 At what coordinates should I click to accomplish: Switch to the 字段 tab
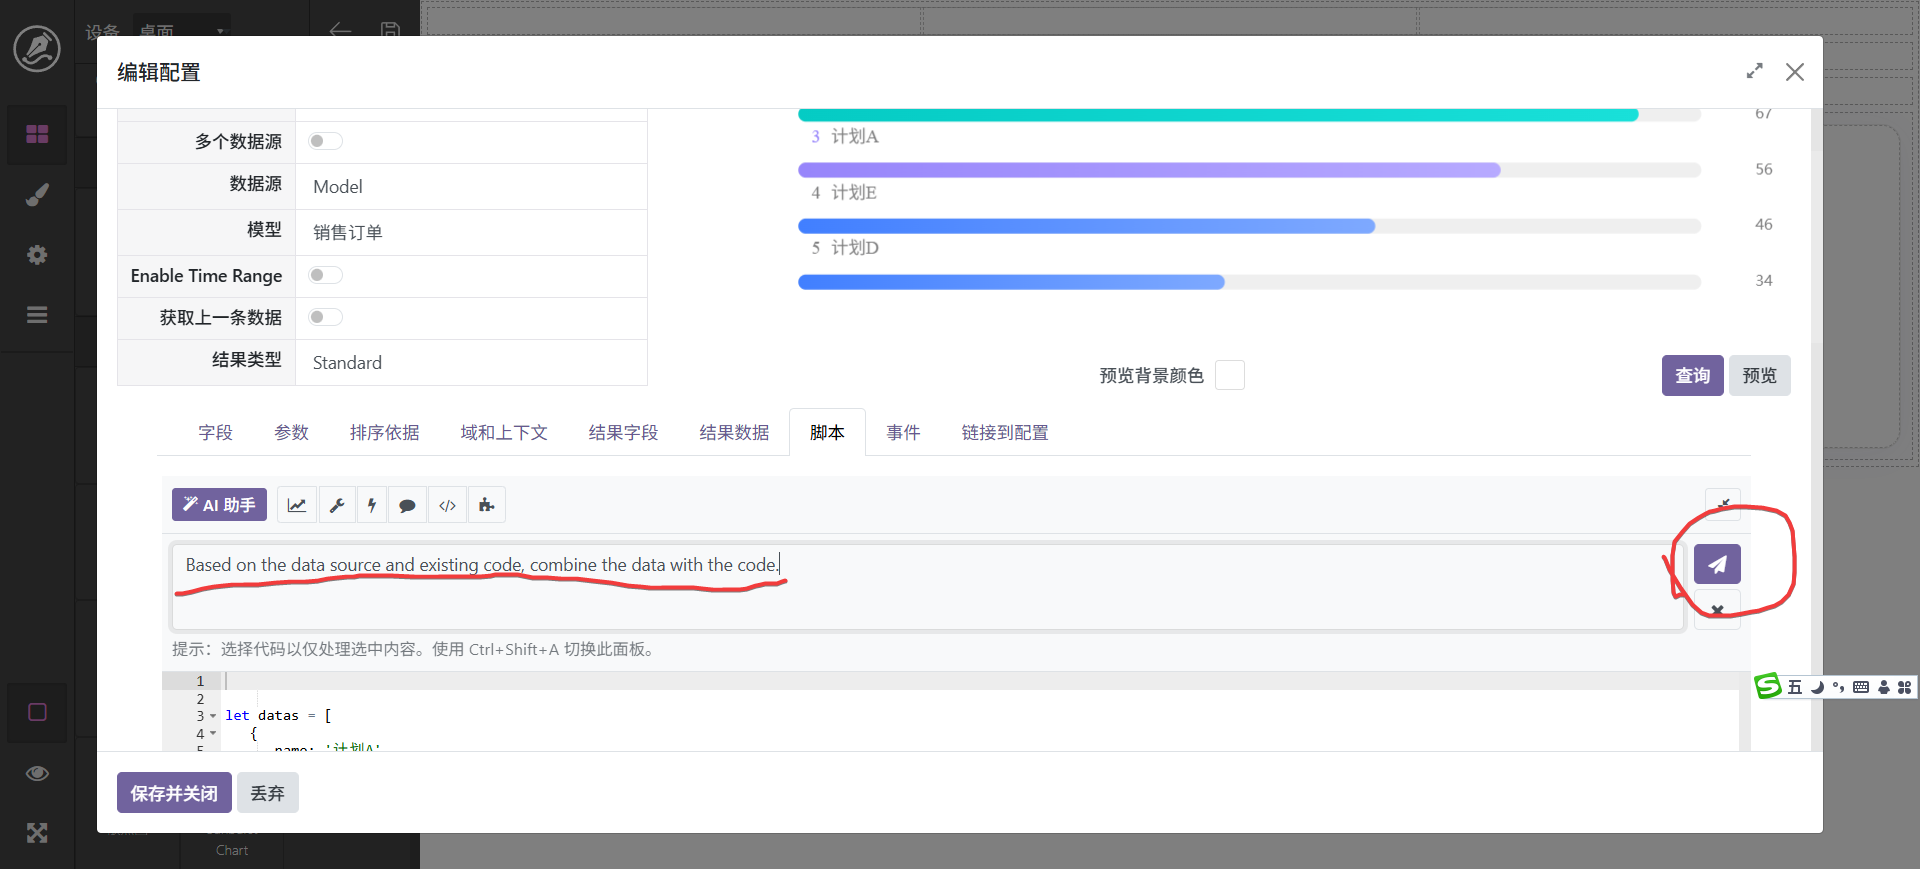click(x=215, y=432)
